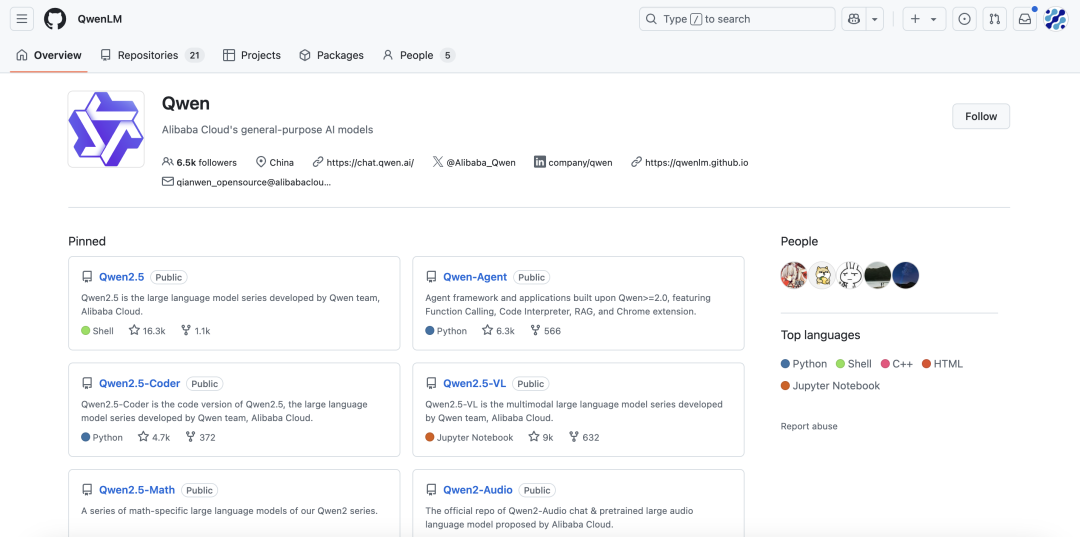Click the People count badge 5
The height and width of the screenshot is (537, 1080).
448,55
